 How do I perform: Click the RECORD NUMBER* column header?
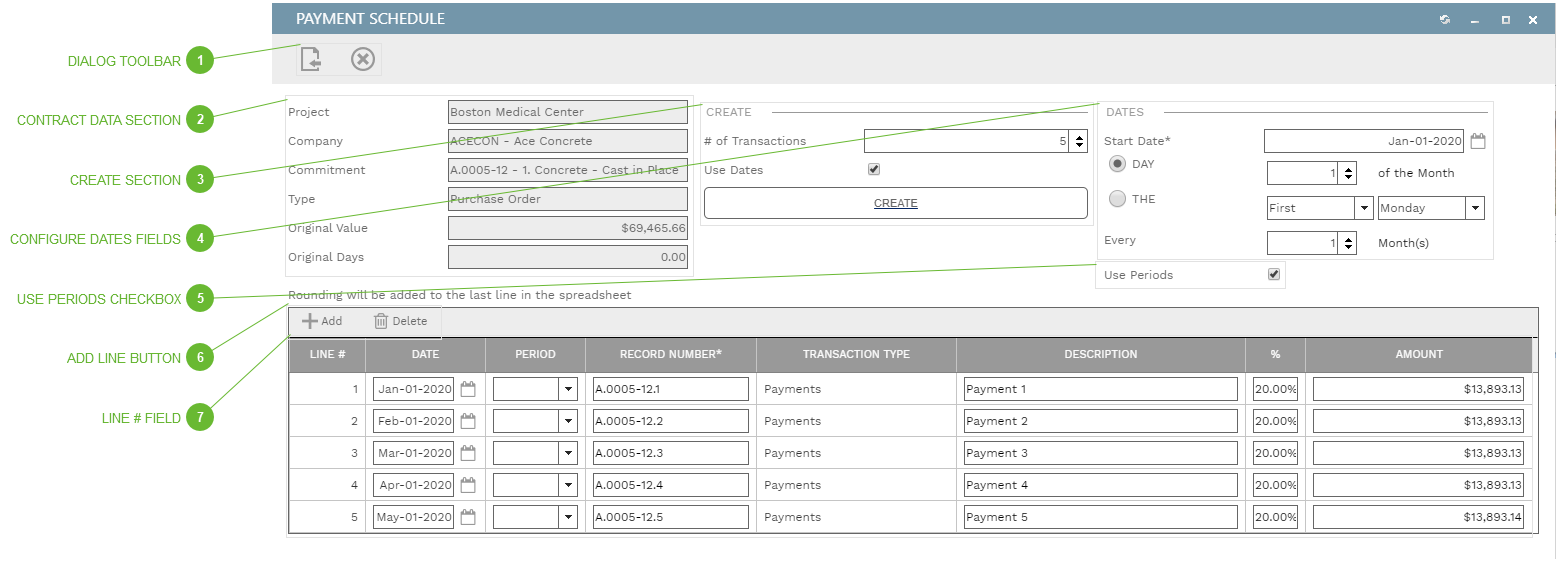[671, 354]
